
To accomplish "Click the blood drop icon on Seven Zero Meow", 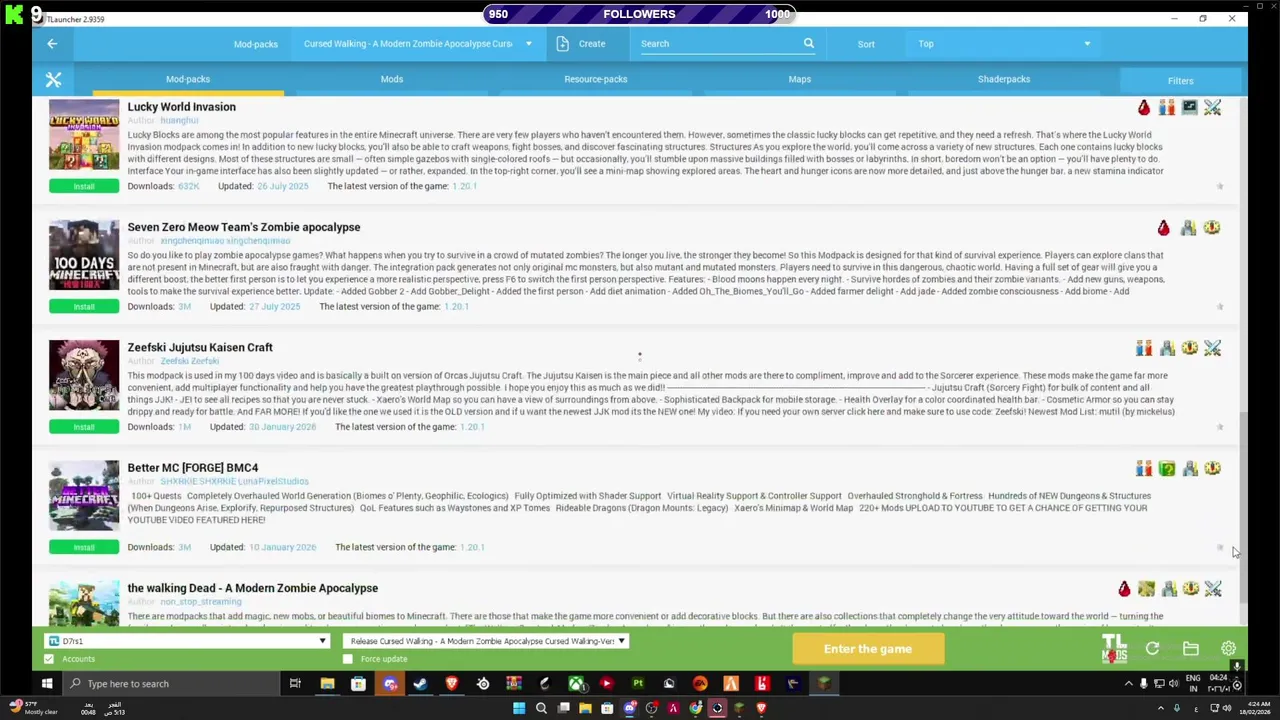I will 1163,228.
